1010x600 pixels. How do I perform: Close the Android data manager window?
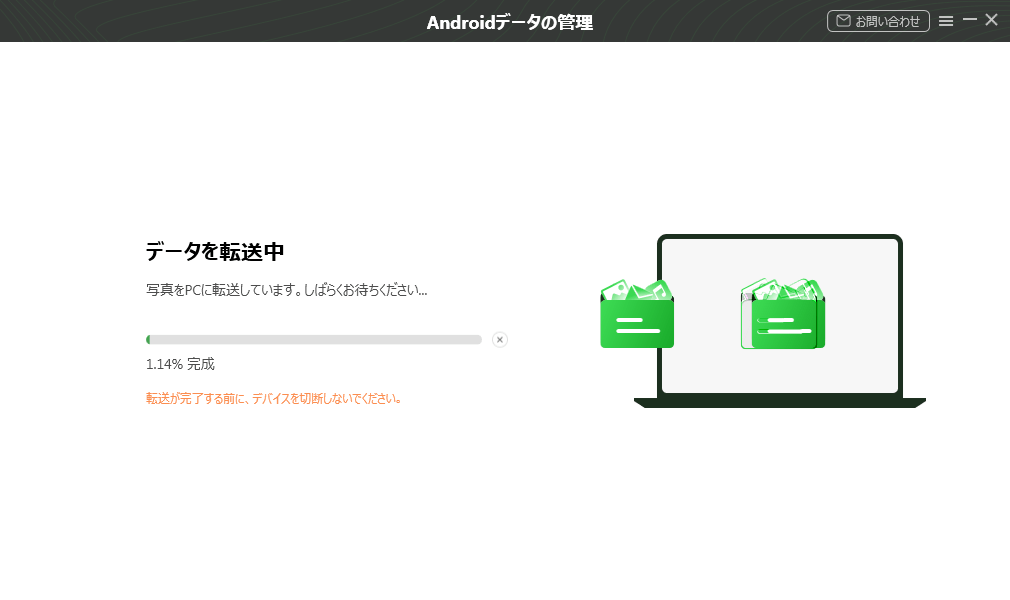point(992,20)
